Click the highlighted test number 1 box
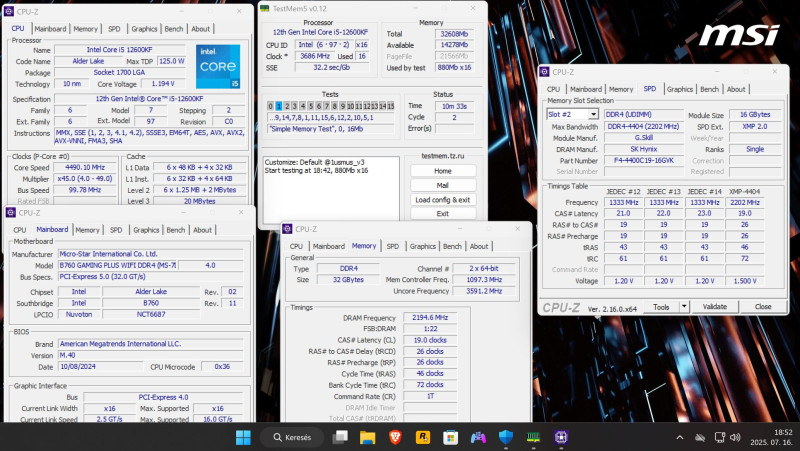This screenshot has height=451, width=800. 279,106
